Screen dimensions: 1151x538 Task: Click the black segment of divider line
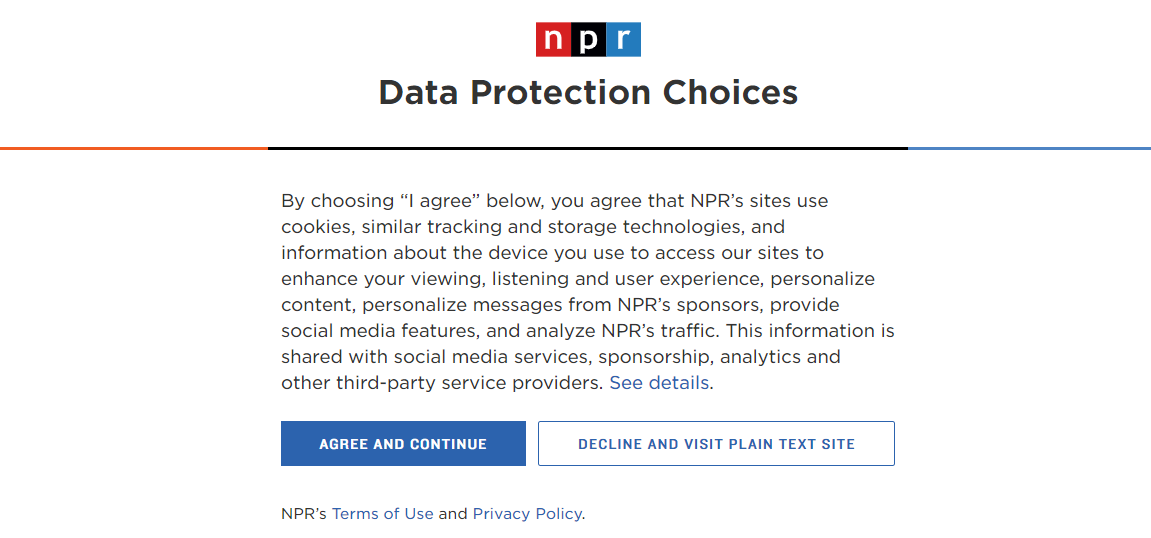588,148
